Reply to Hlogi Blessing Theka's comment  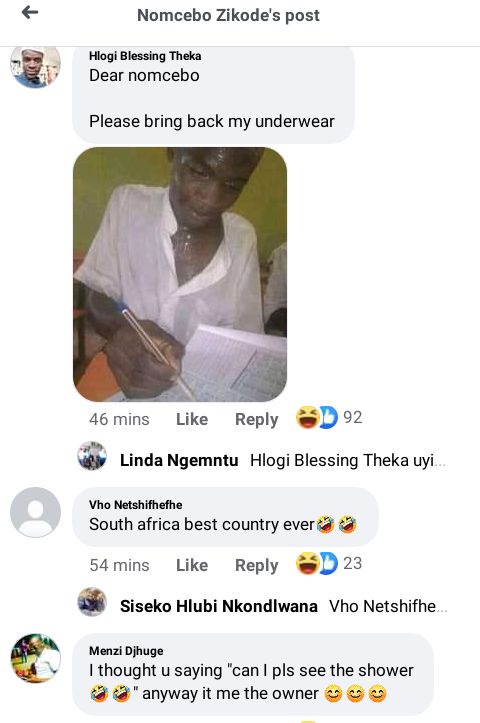tap(256, 420)
